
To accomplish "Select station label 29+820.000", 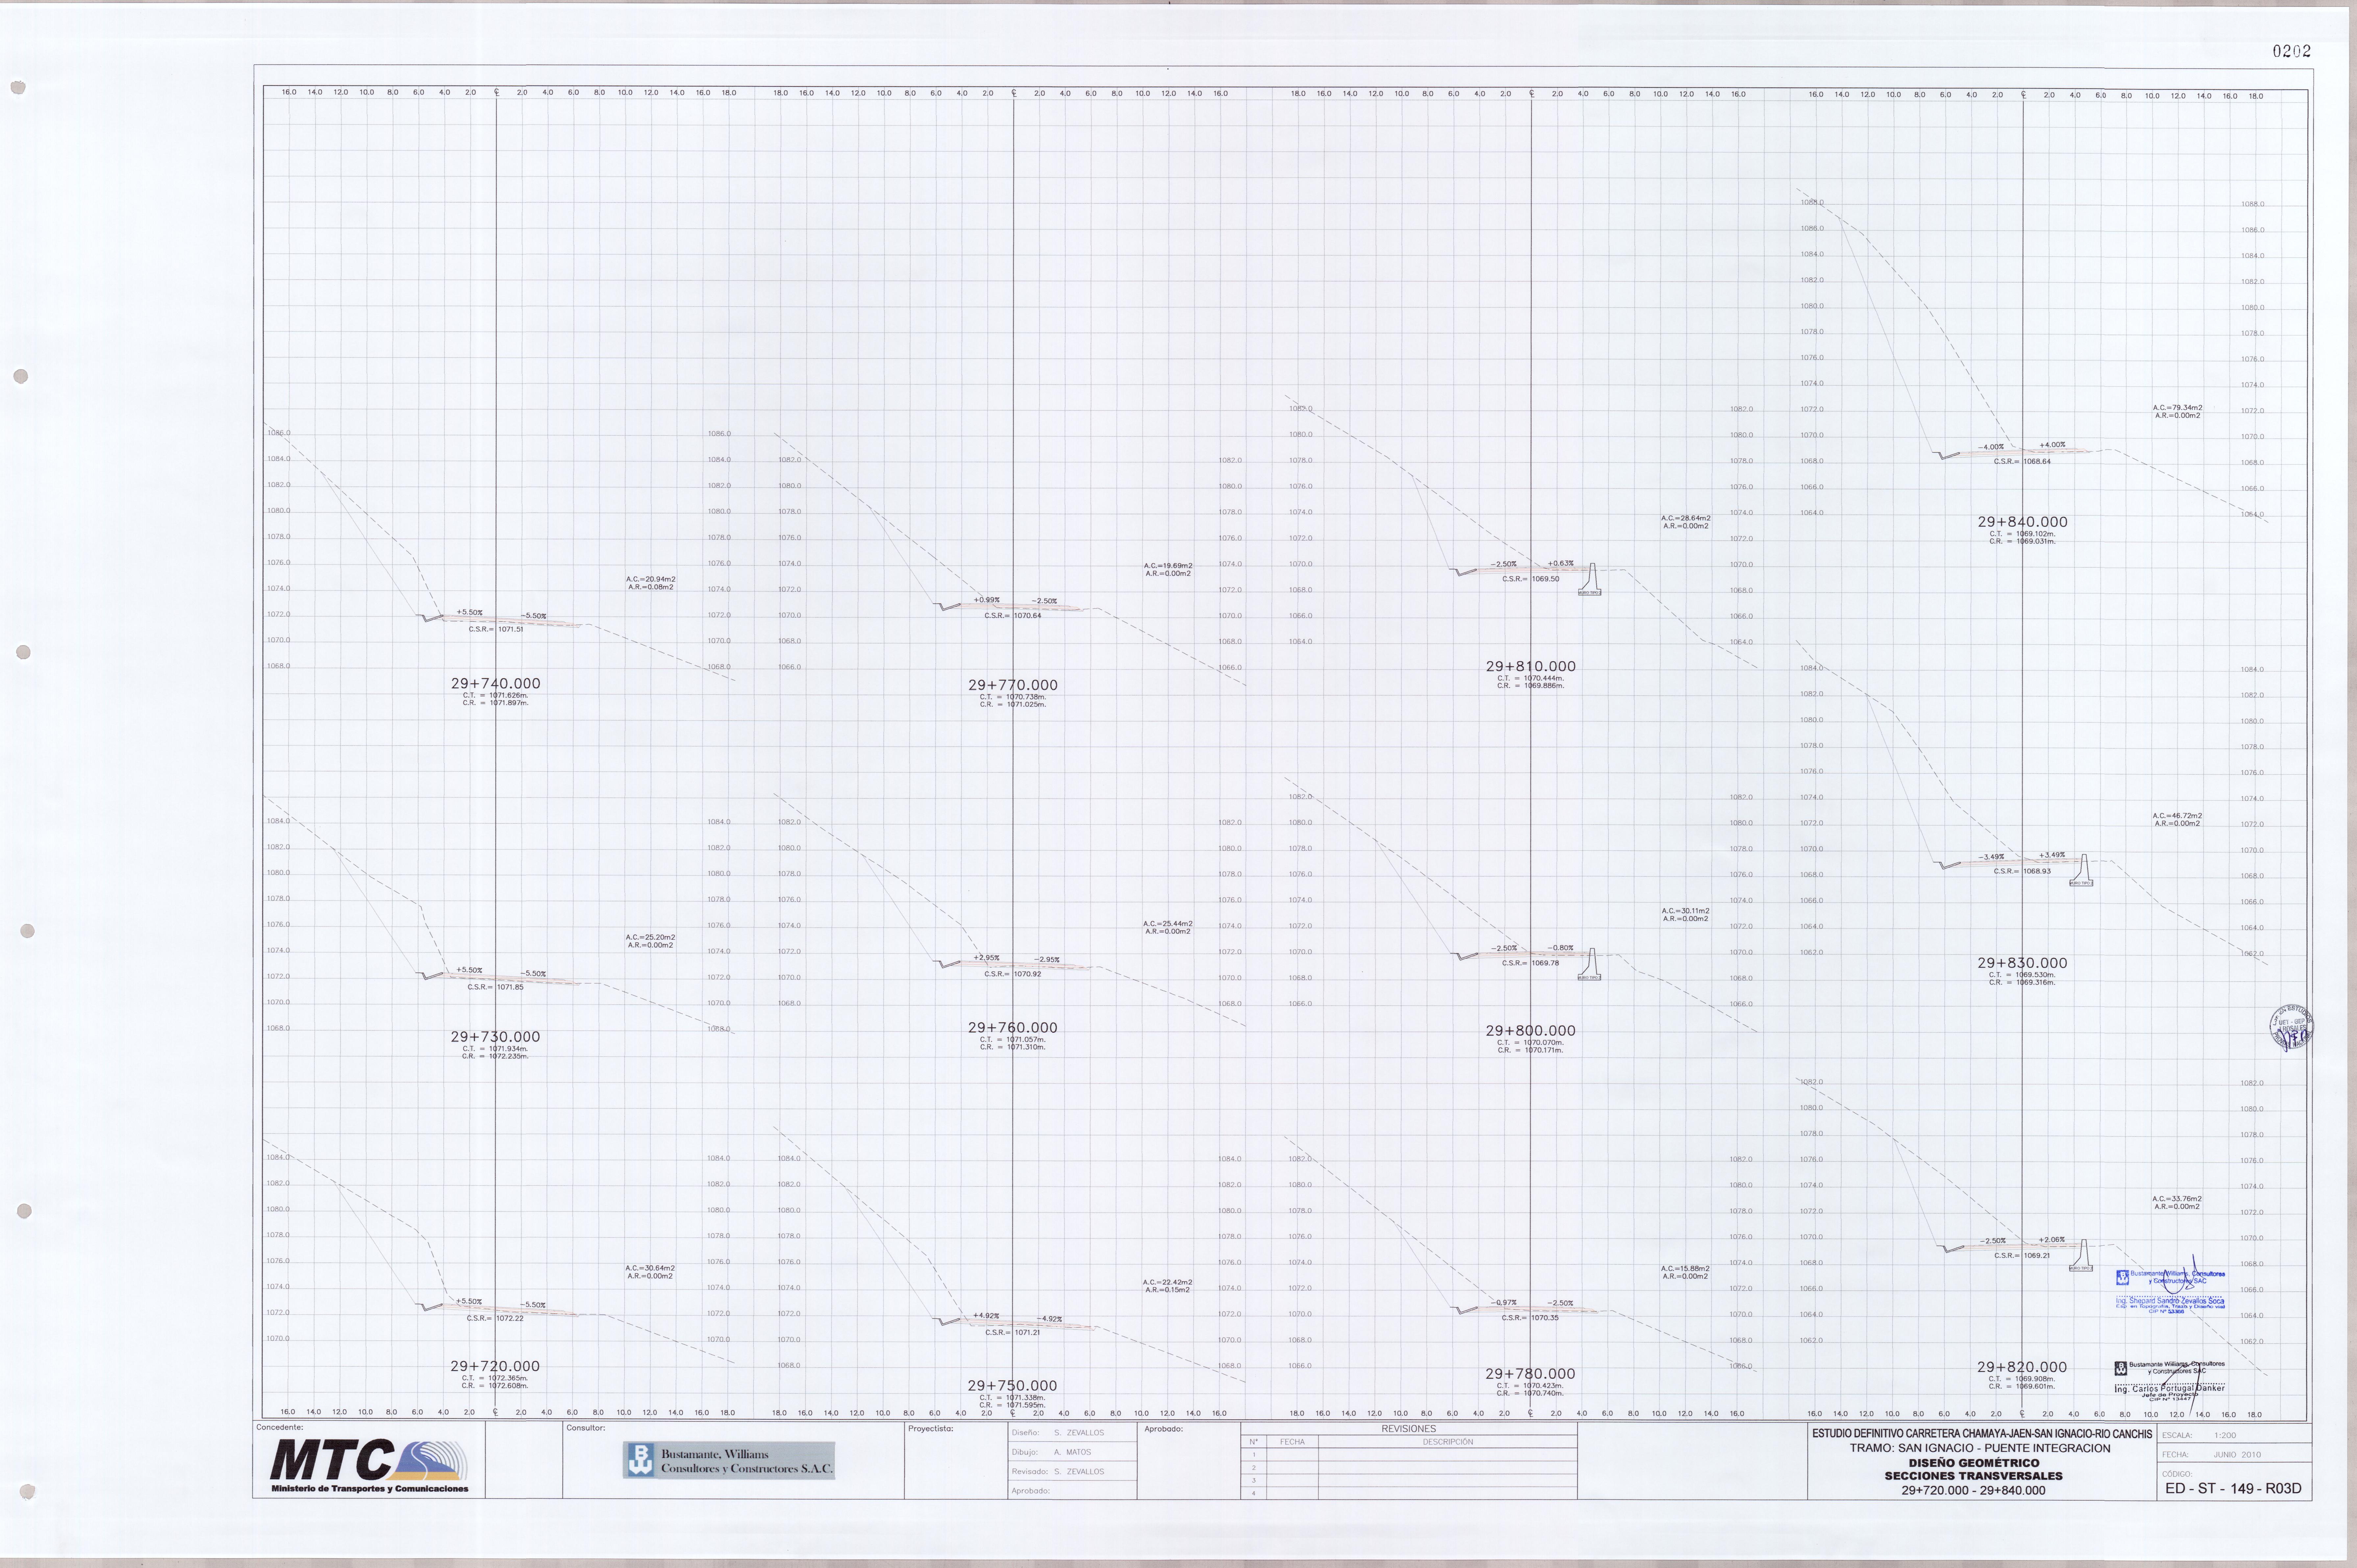I will click(2022, 1367).
